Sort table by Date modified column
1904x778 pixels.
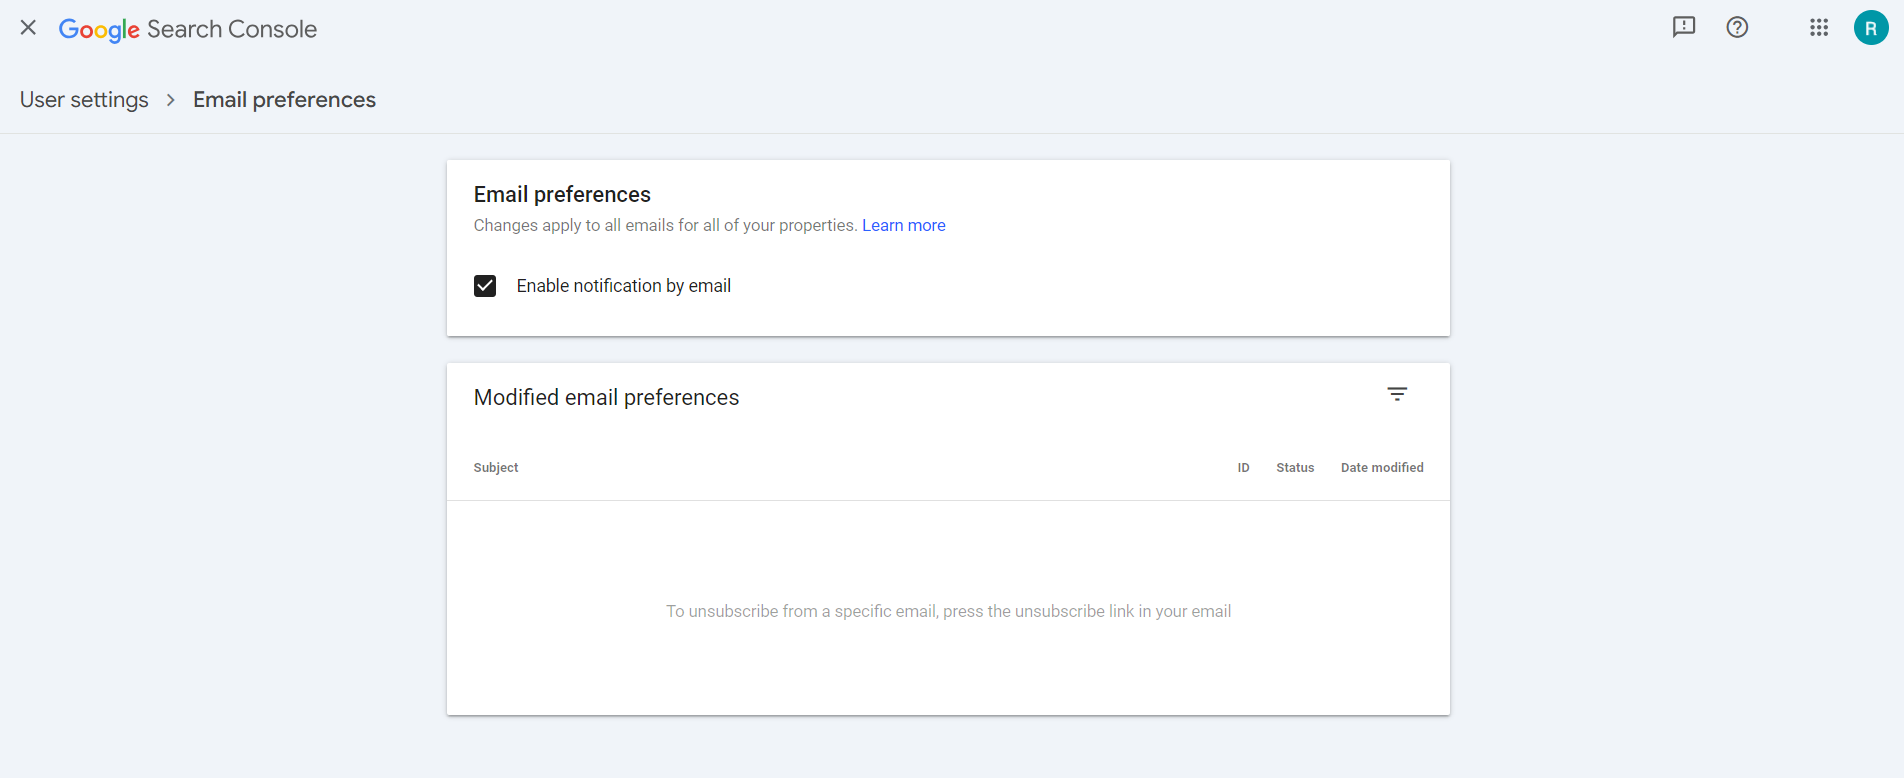click(1382, 468)
